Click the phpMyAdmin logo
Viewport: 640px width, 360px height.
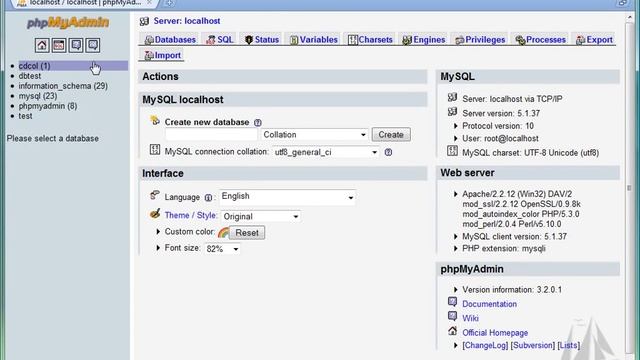[x=68, y=22]
